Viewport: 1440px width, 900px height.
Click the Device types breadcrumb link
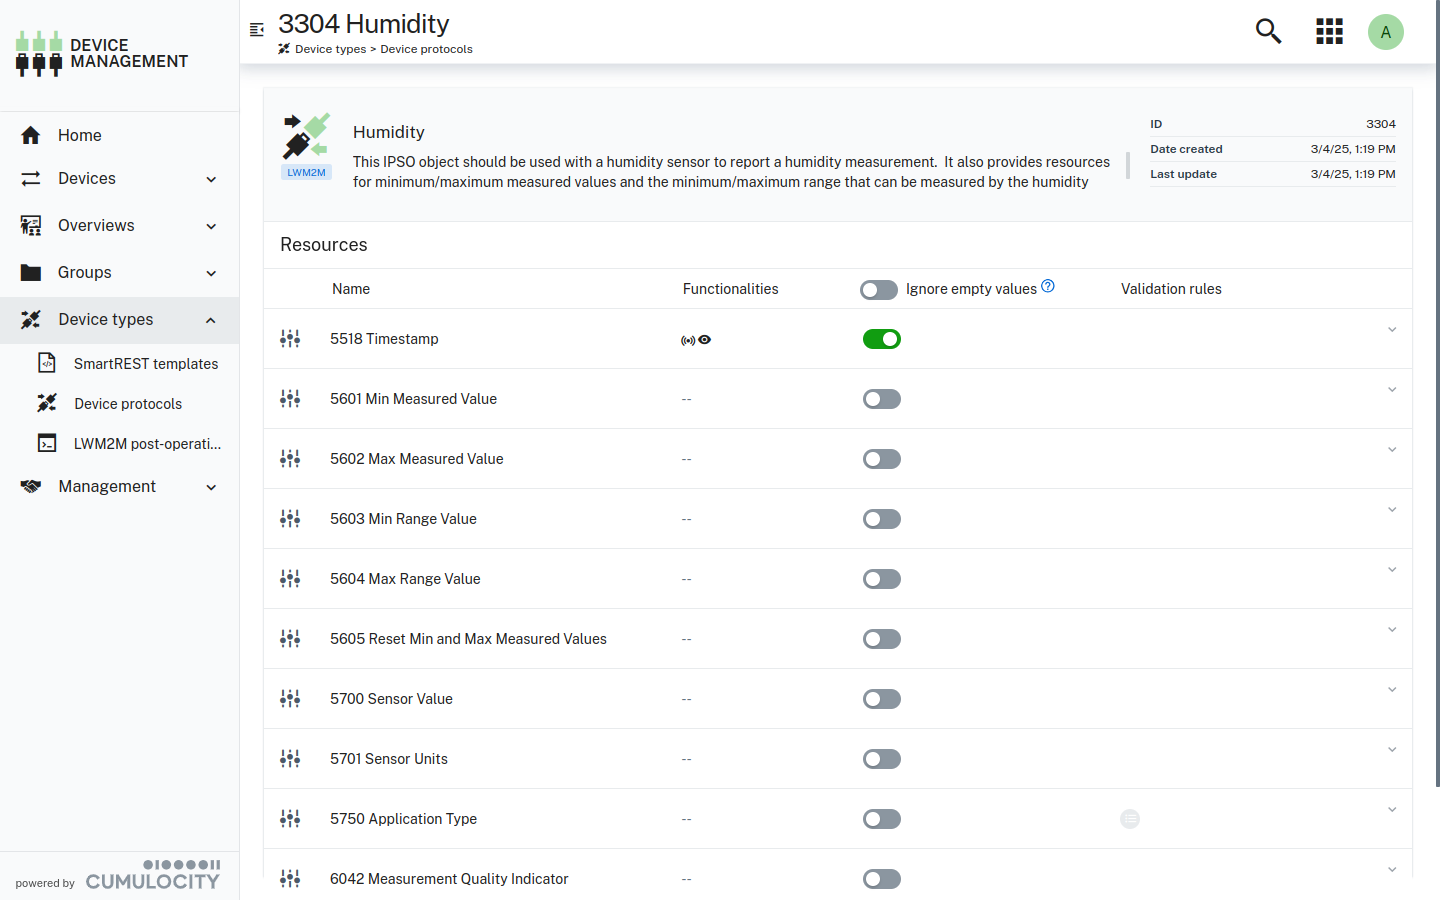click(x=330, y=49)
